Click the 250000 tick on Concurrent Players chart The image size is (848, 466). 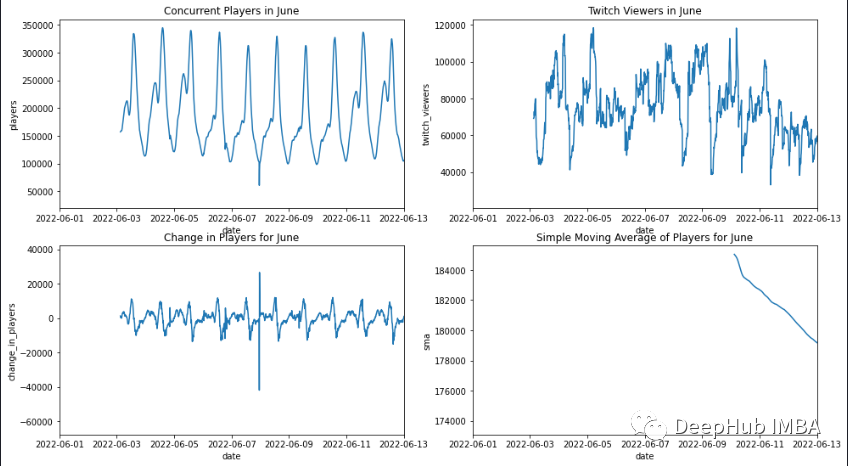[x=37, y=81]
